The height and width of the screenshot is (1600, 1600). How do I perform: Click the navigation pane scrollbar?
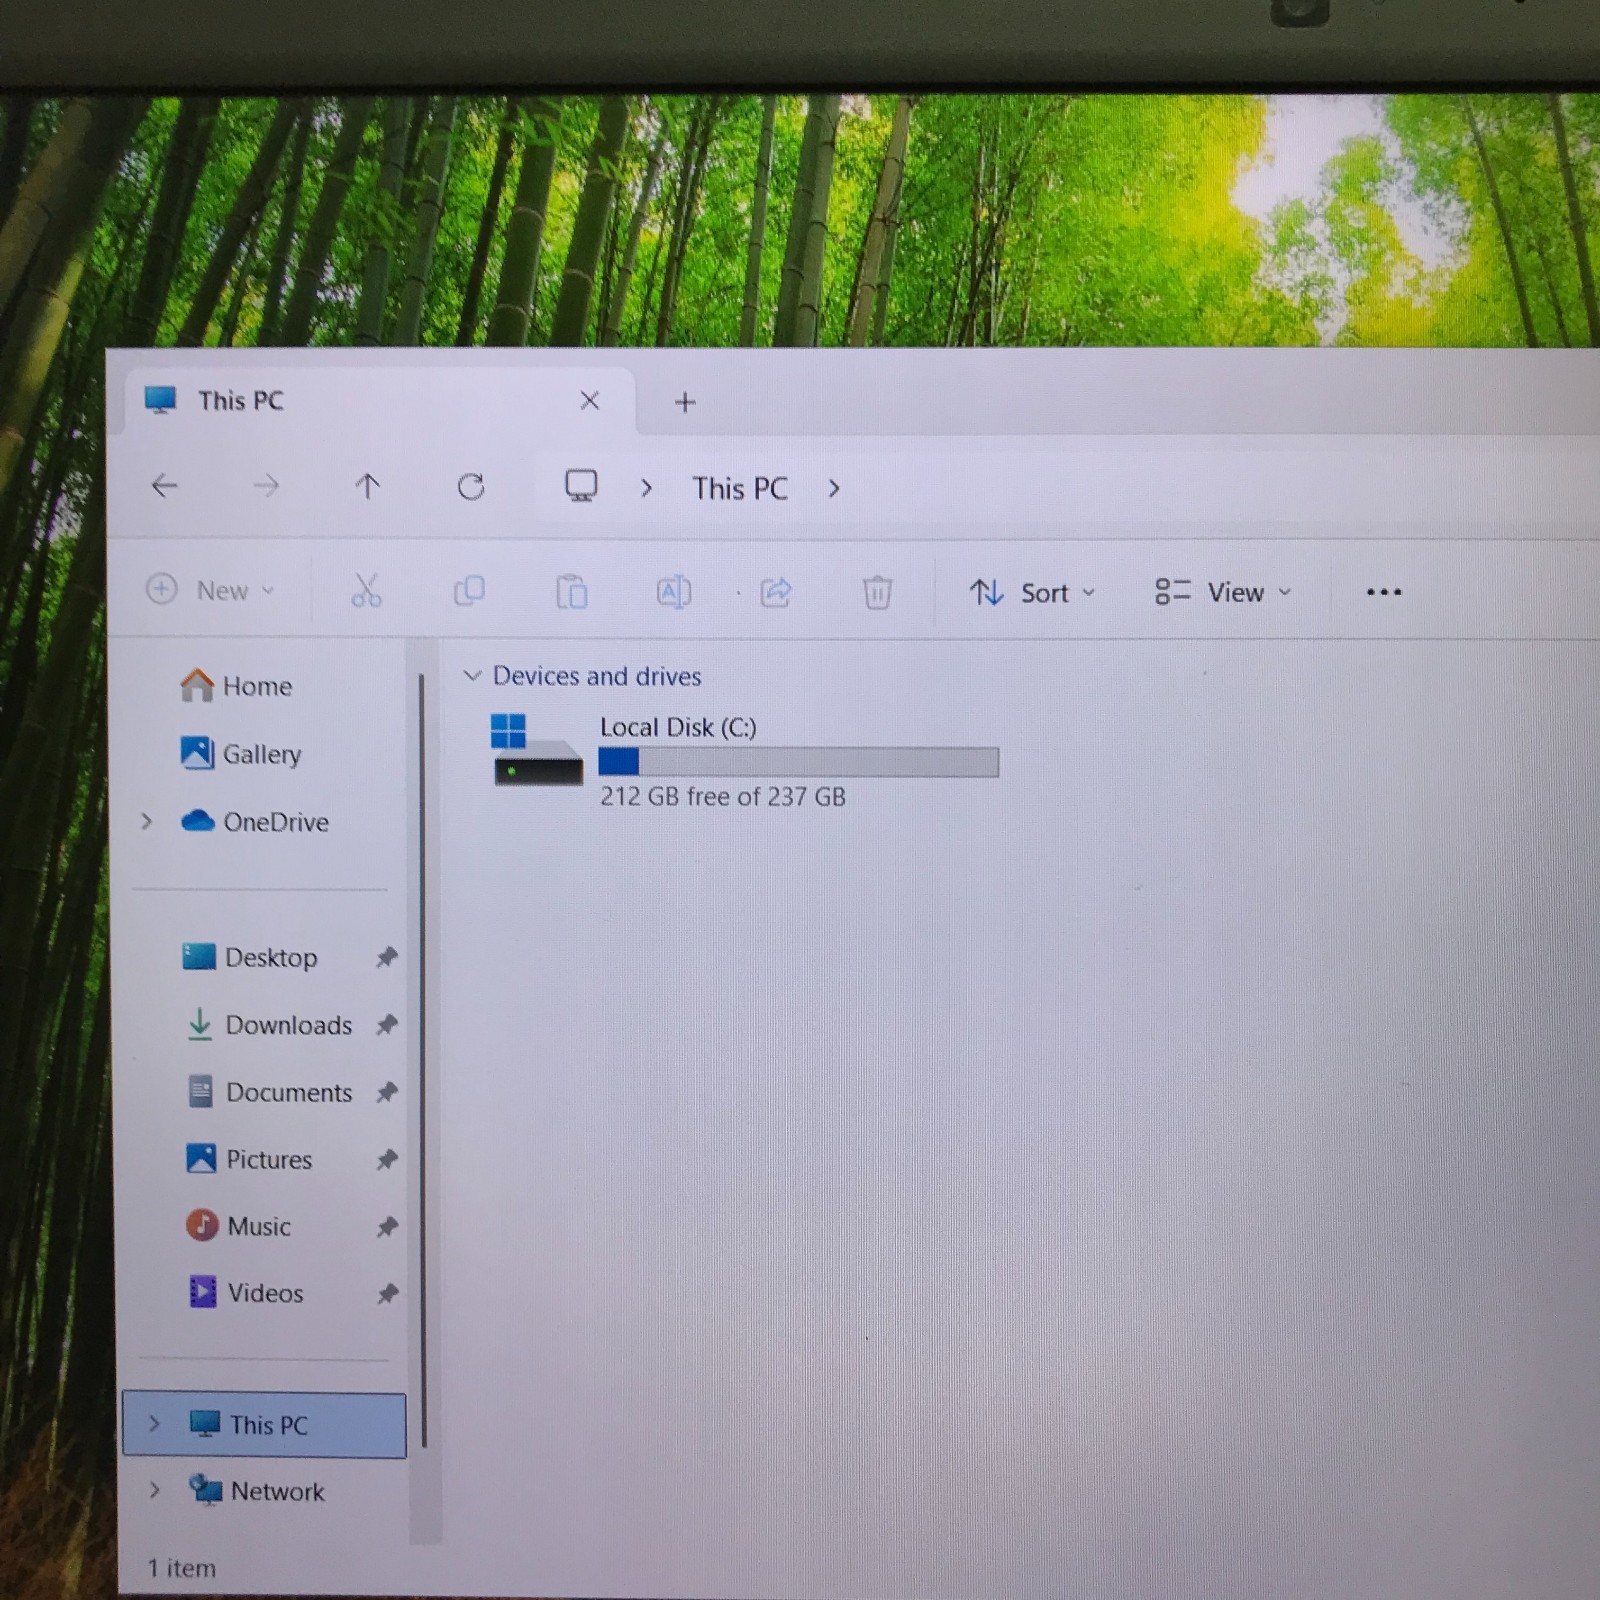(x=423, y=1060)
